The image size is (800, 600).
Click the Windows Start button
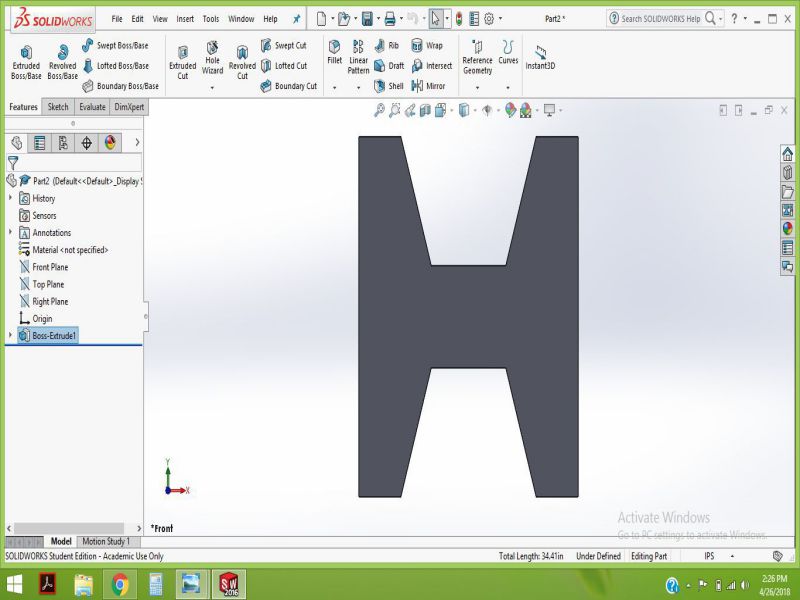tap(14, 584)
